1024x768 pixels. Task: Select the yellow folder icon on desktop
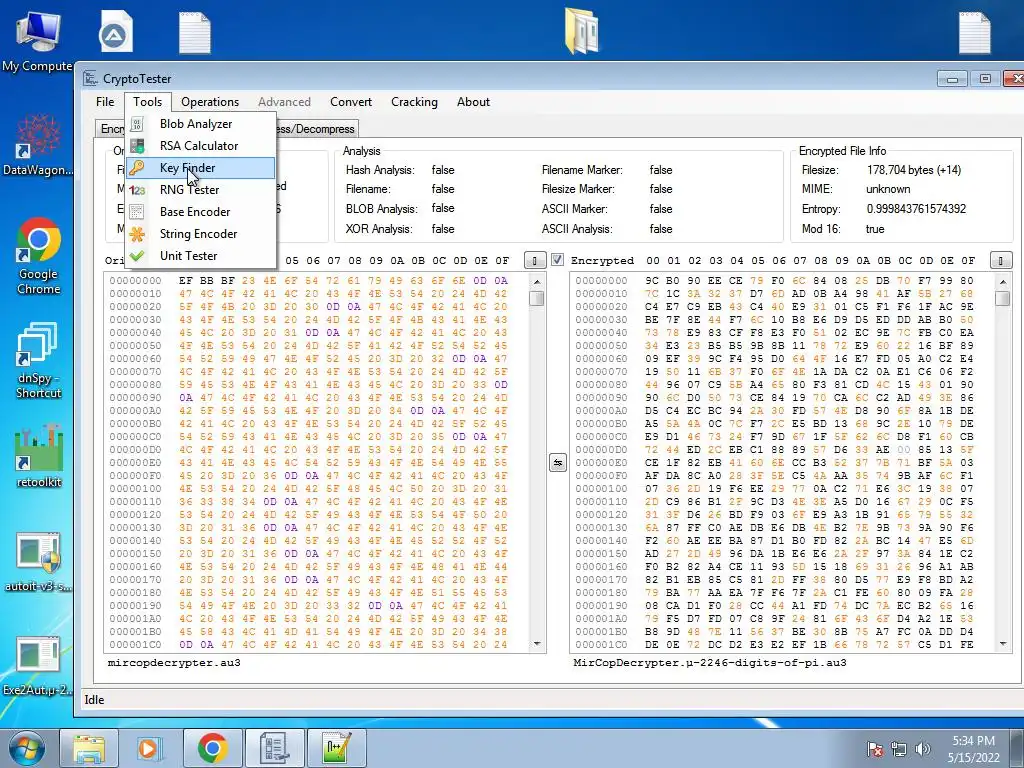point(581,31)
